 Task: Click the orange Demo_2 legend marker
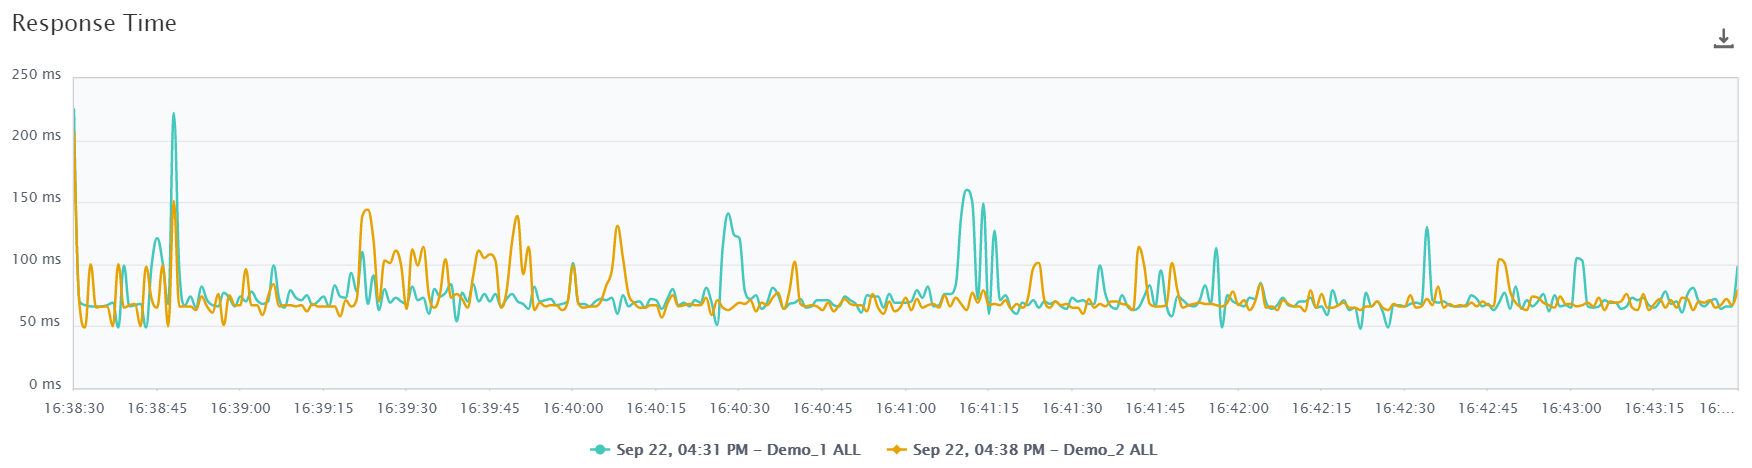(x=897, y=450)
